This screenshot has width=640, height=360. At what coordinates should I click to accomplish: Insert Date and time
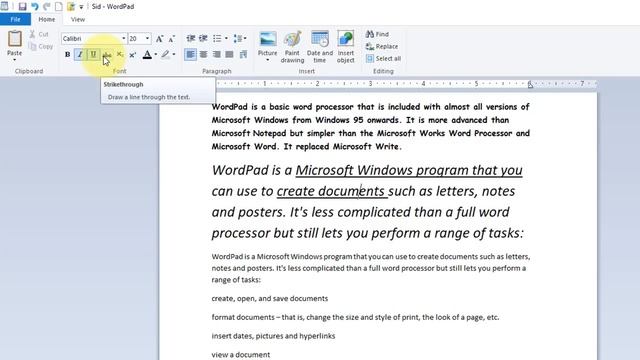point(320,47)
